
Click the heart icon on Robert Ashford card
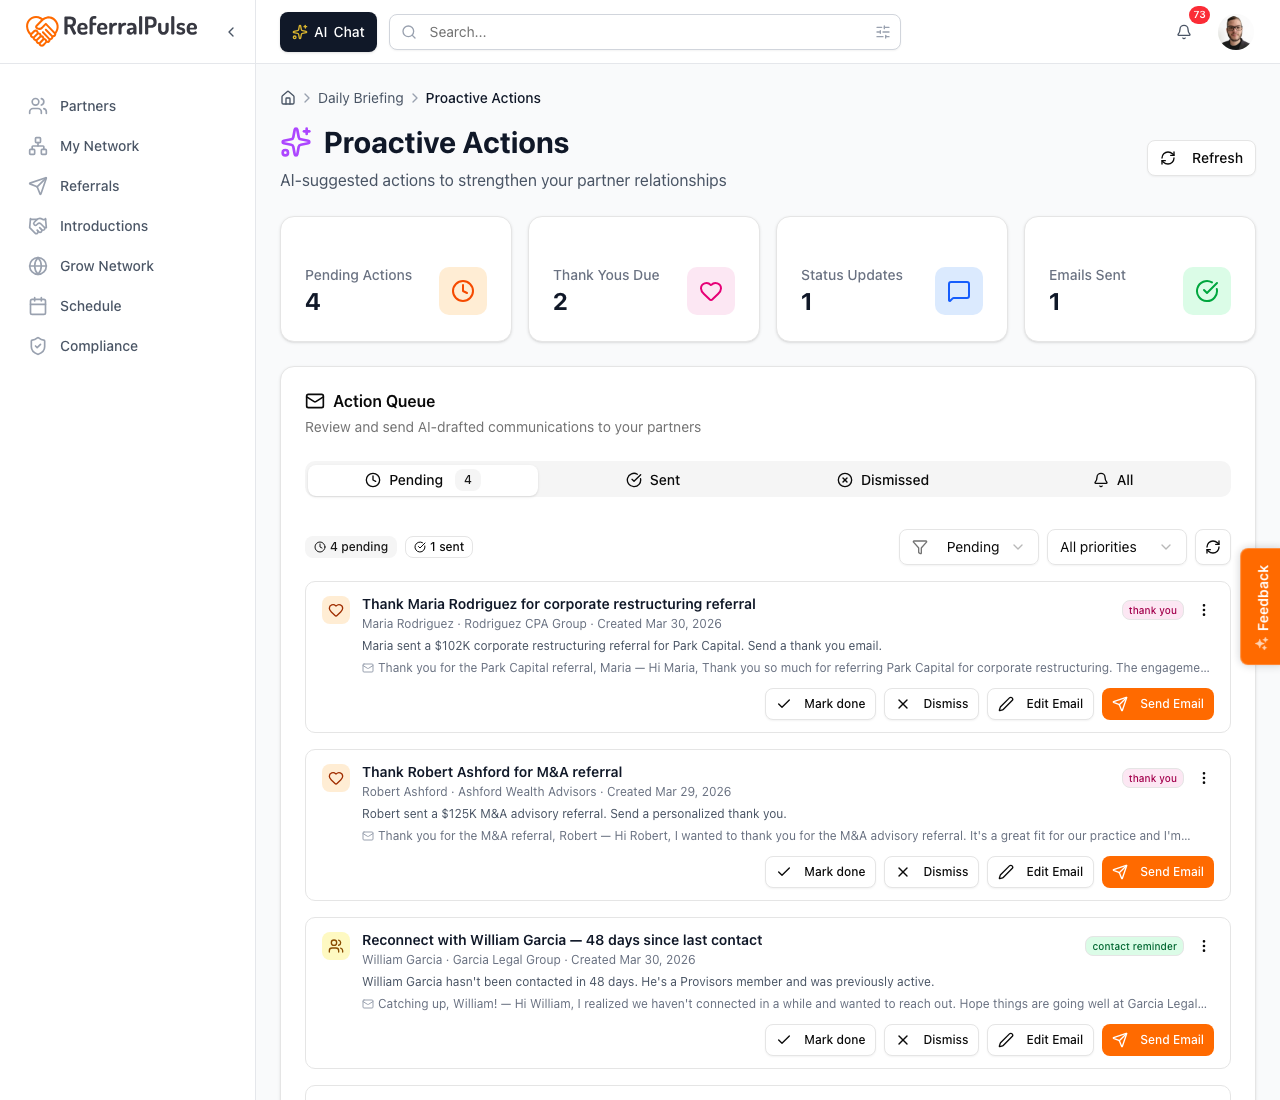(336, 778)
